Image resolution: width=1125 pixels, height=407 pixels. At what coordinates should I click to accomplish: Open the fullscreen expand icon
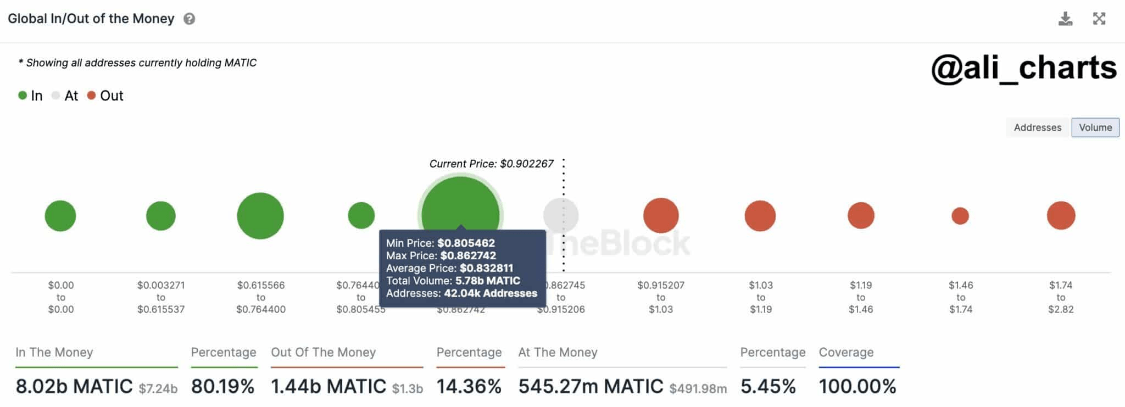[x=1098, y=19]
